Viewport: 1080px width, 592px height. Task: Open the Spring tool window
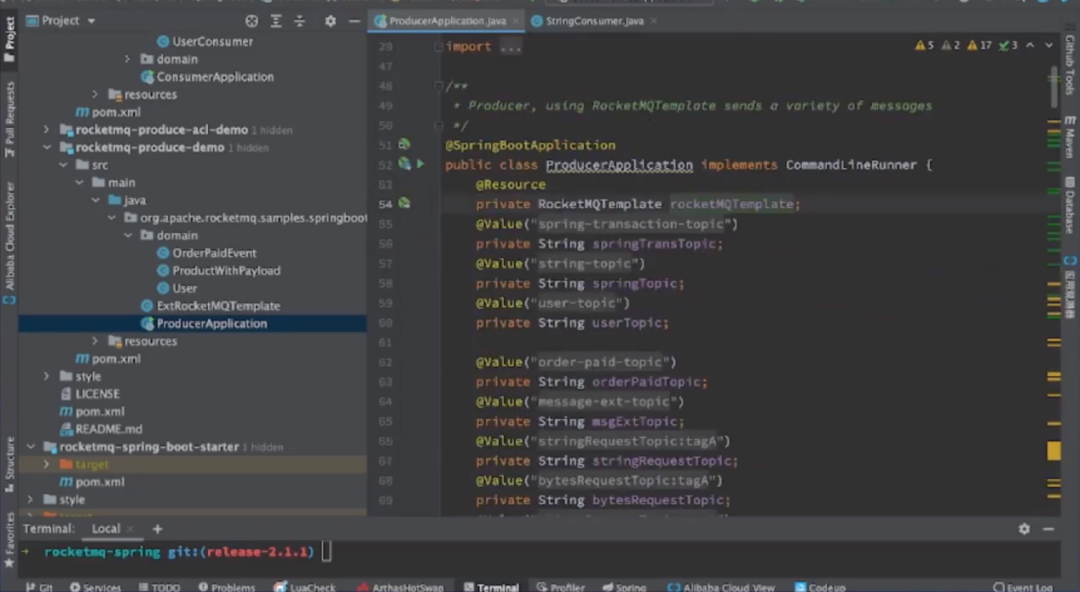pos(624,587)
